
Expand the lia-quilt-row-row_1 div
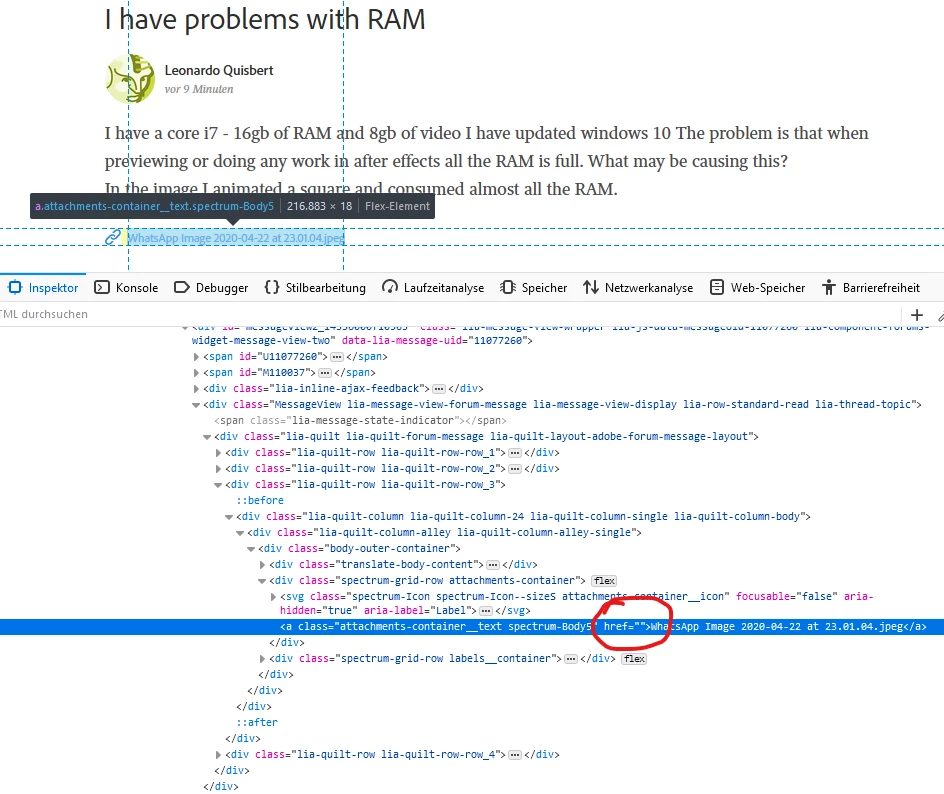pyautogui.click(x=219, y=453)
